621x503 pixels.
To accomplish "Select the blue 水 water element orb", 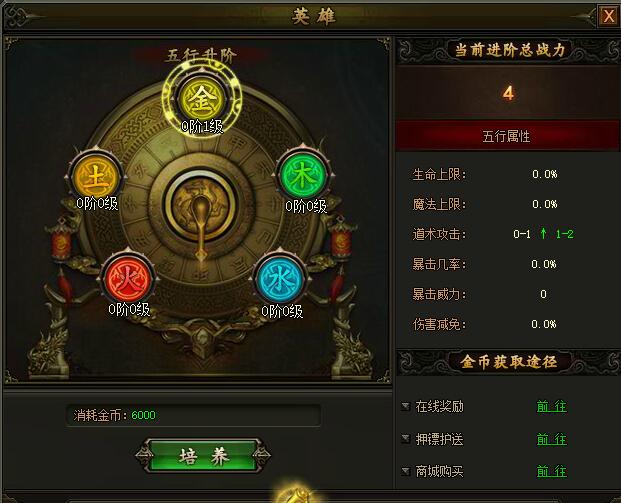I will [x=281, y=279].
